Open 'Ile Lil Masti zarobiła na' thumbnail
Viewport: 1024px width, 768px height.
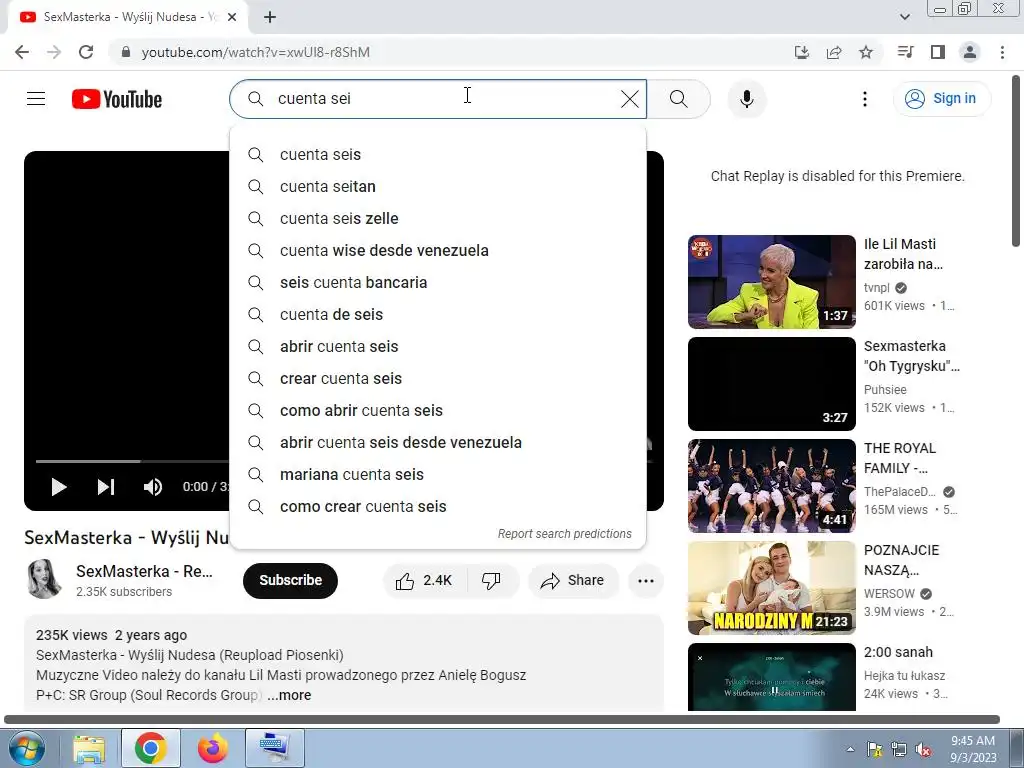click(771, 281)
